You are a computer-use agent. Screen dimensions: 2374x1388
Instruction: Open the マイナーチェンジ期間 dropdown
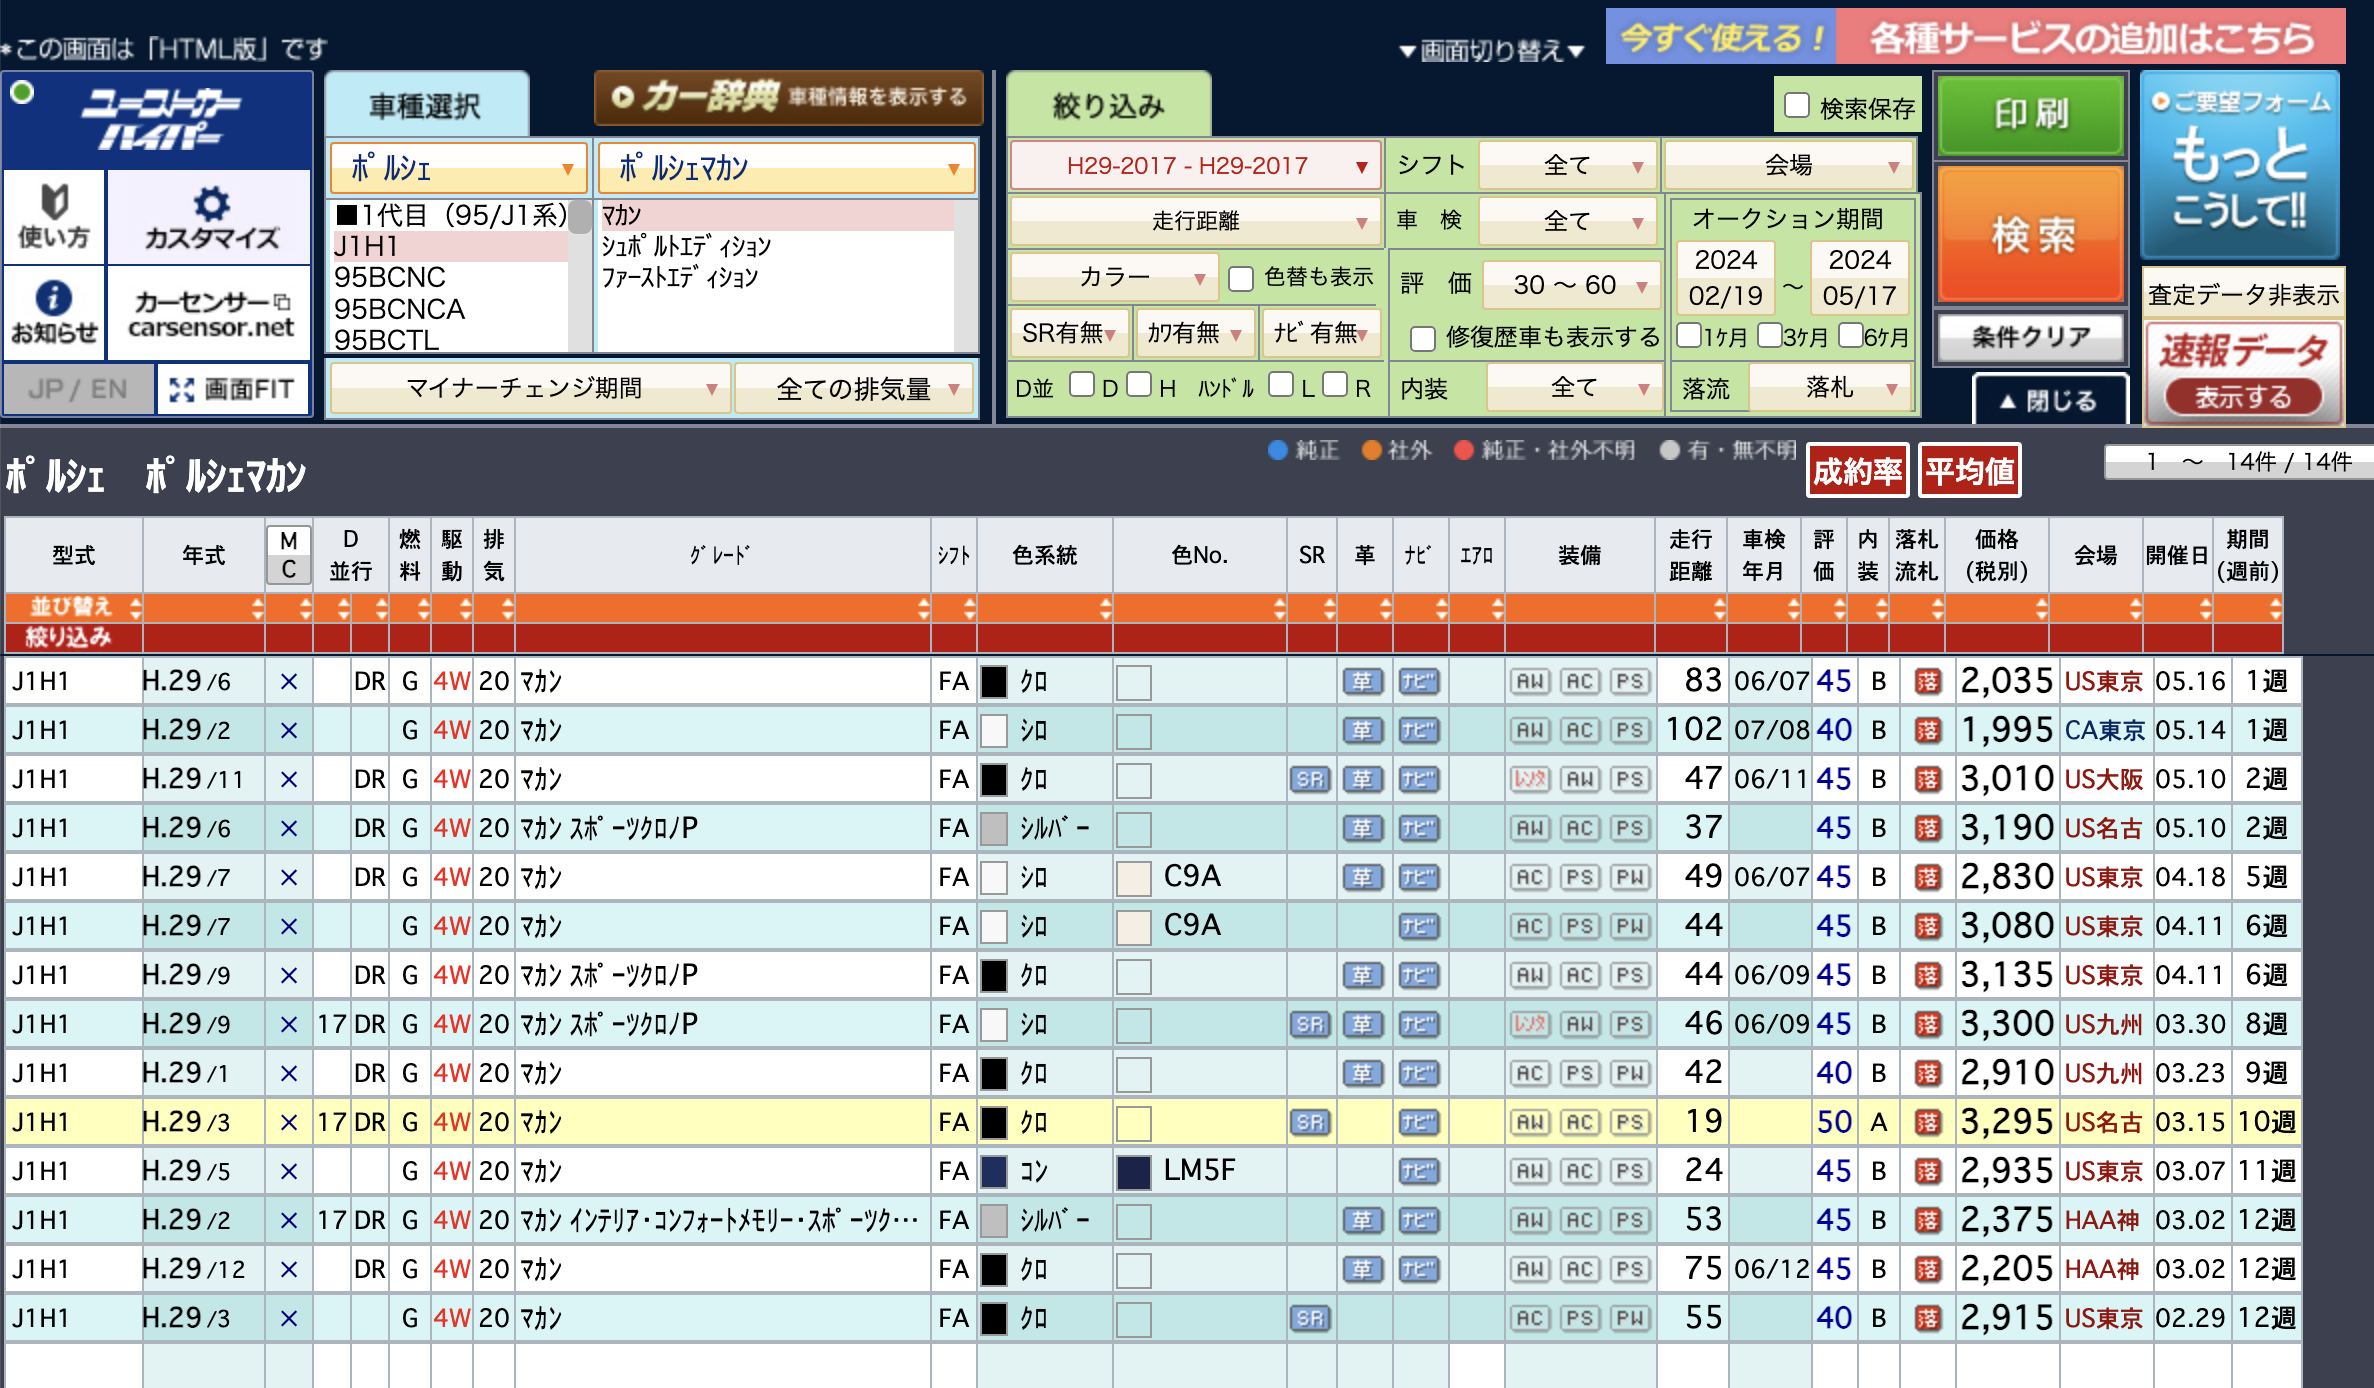529,388
